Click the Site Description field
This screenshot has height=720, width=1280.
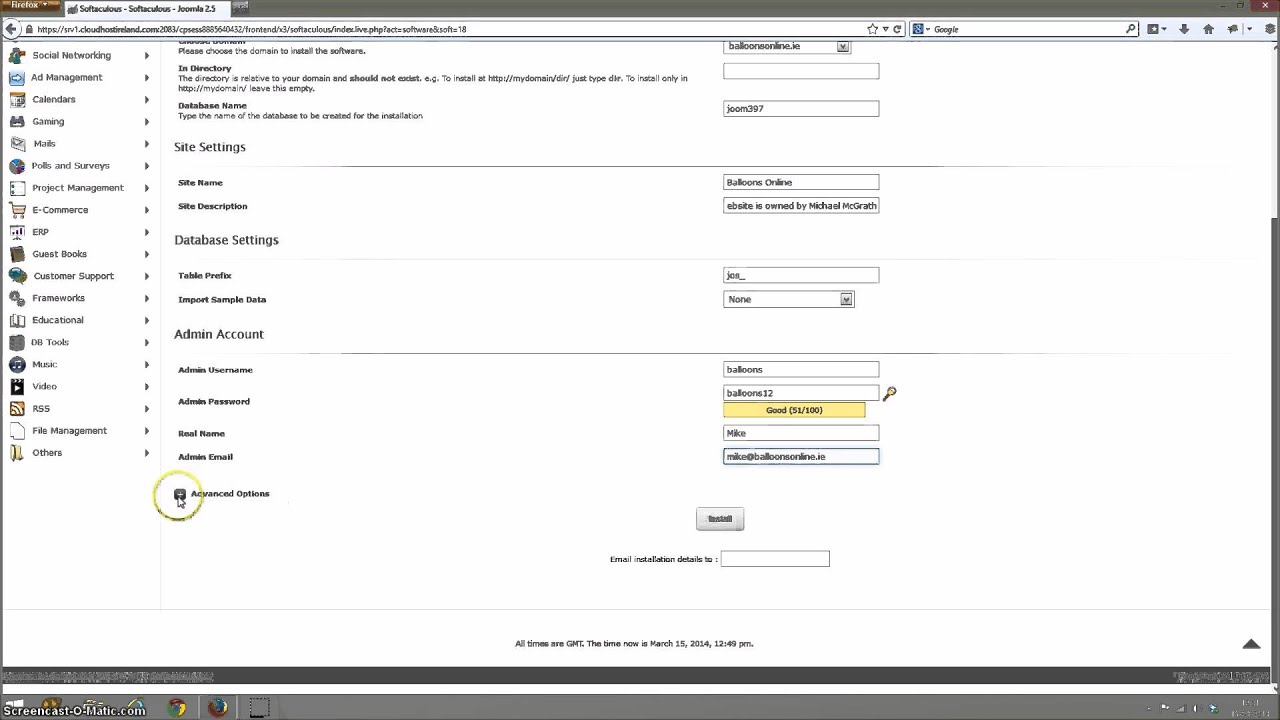click(801, 206)
